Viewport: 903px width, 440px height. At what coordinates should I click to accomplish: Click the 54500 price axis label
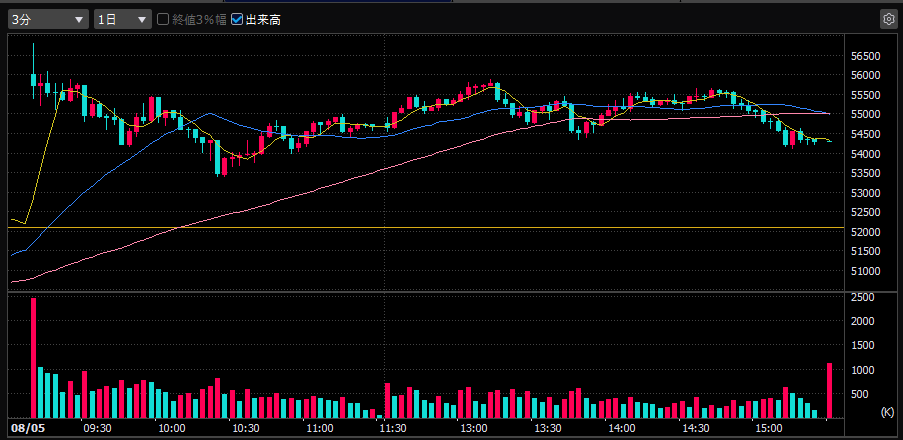pyautogui.click(x=865, y=134)
